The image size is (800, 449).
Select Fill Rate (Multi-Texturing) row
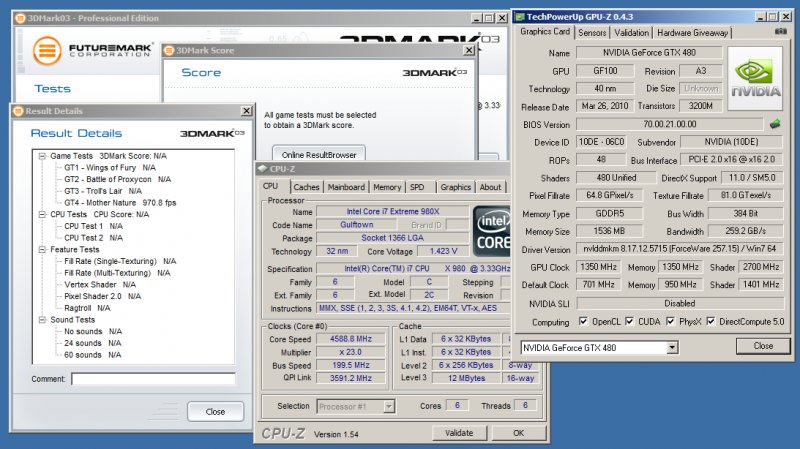pos(117,273)
